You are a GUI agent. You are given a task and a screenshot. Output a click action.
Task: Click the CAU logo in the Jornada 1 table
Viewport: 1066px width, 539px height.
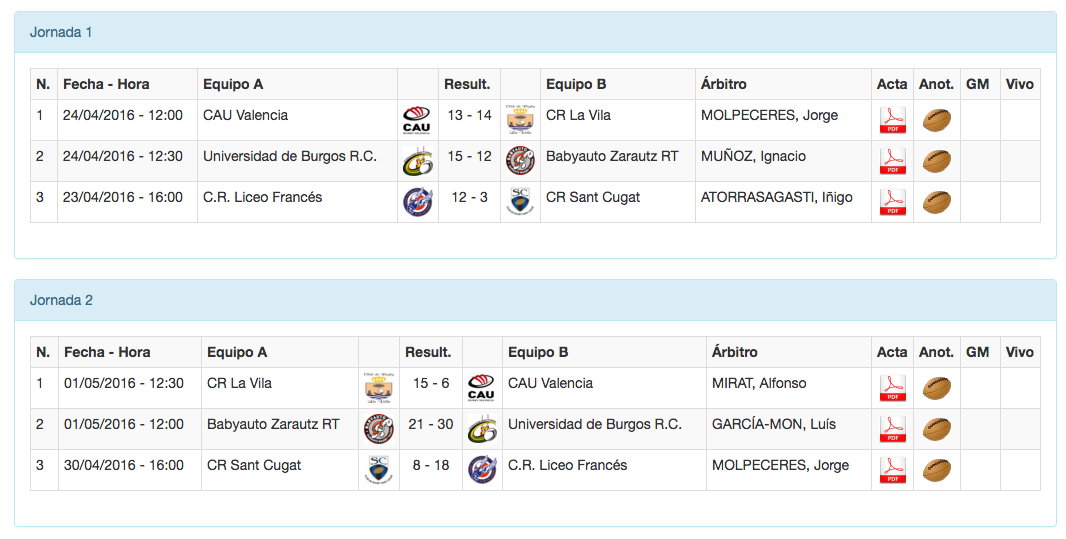click(x=417, y=121)
